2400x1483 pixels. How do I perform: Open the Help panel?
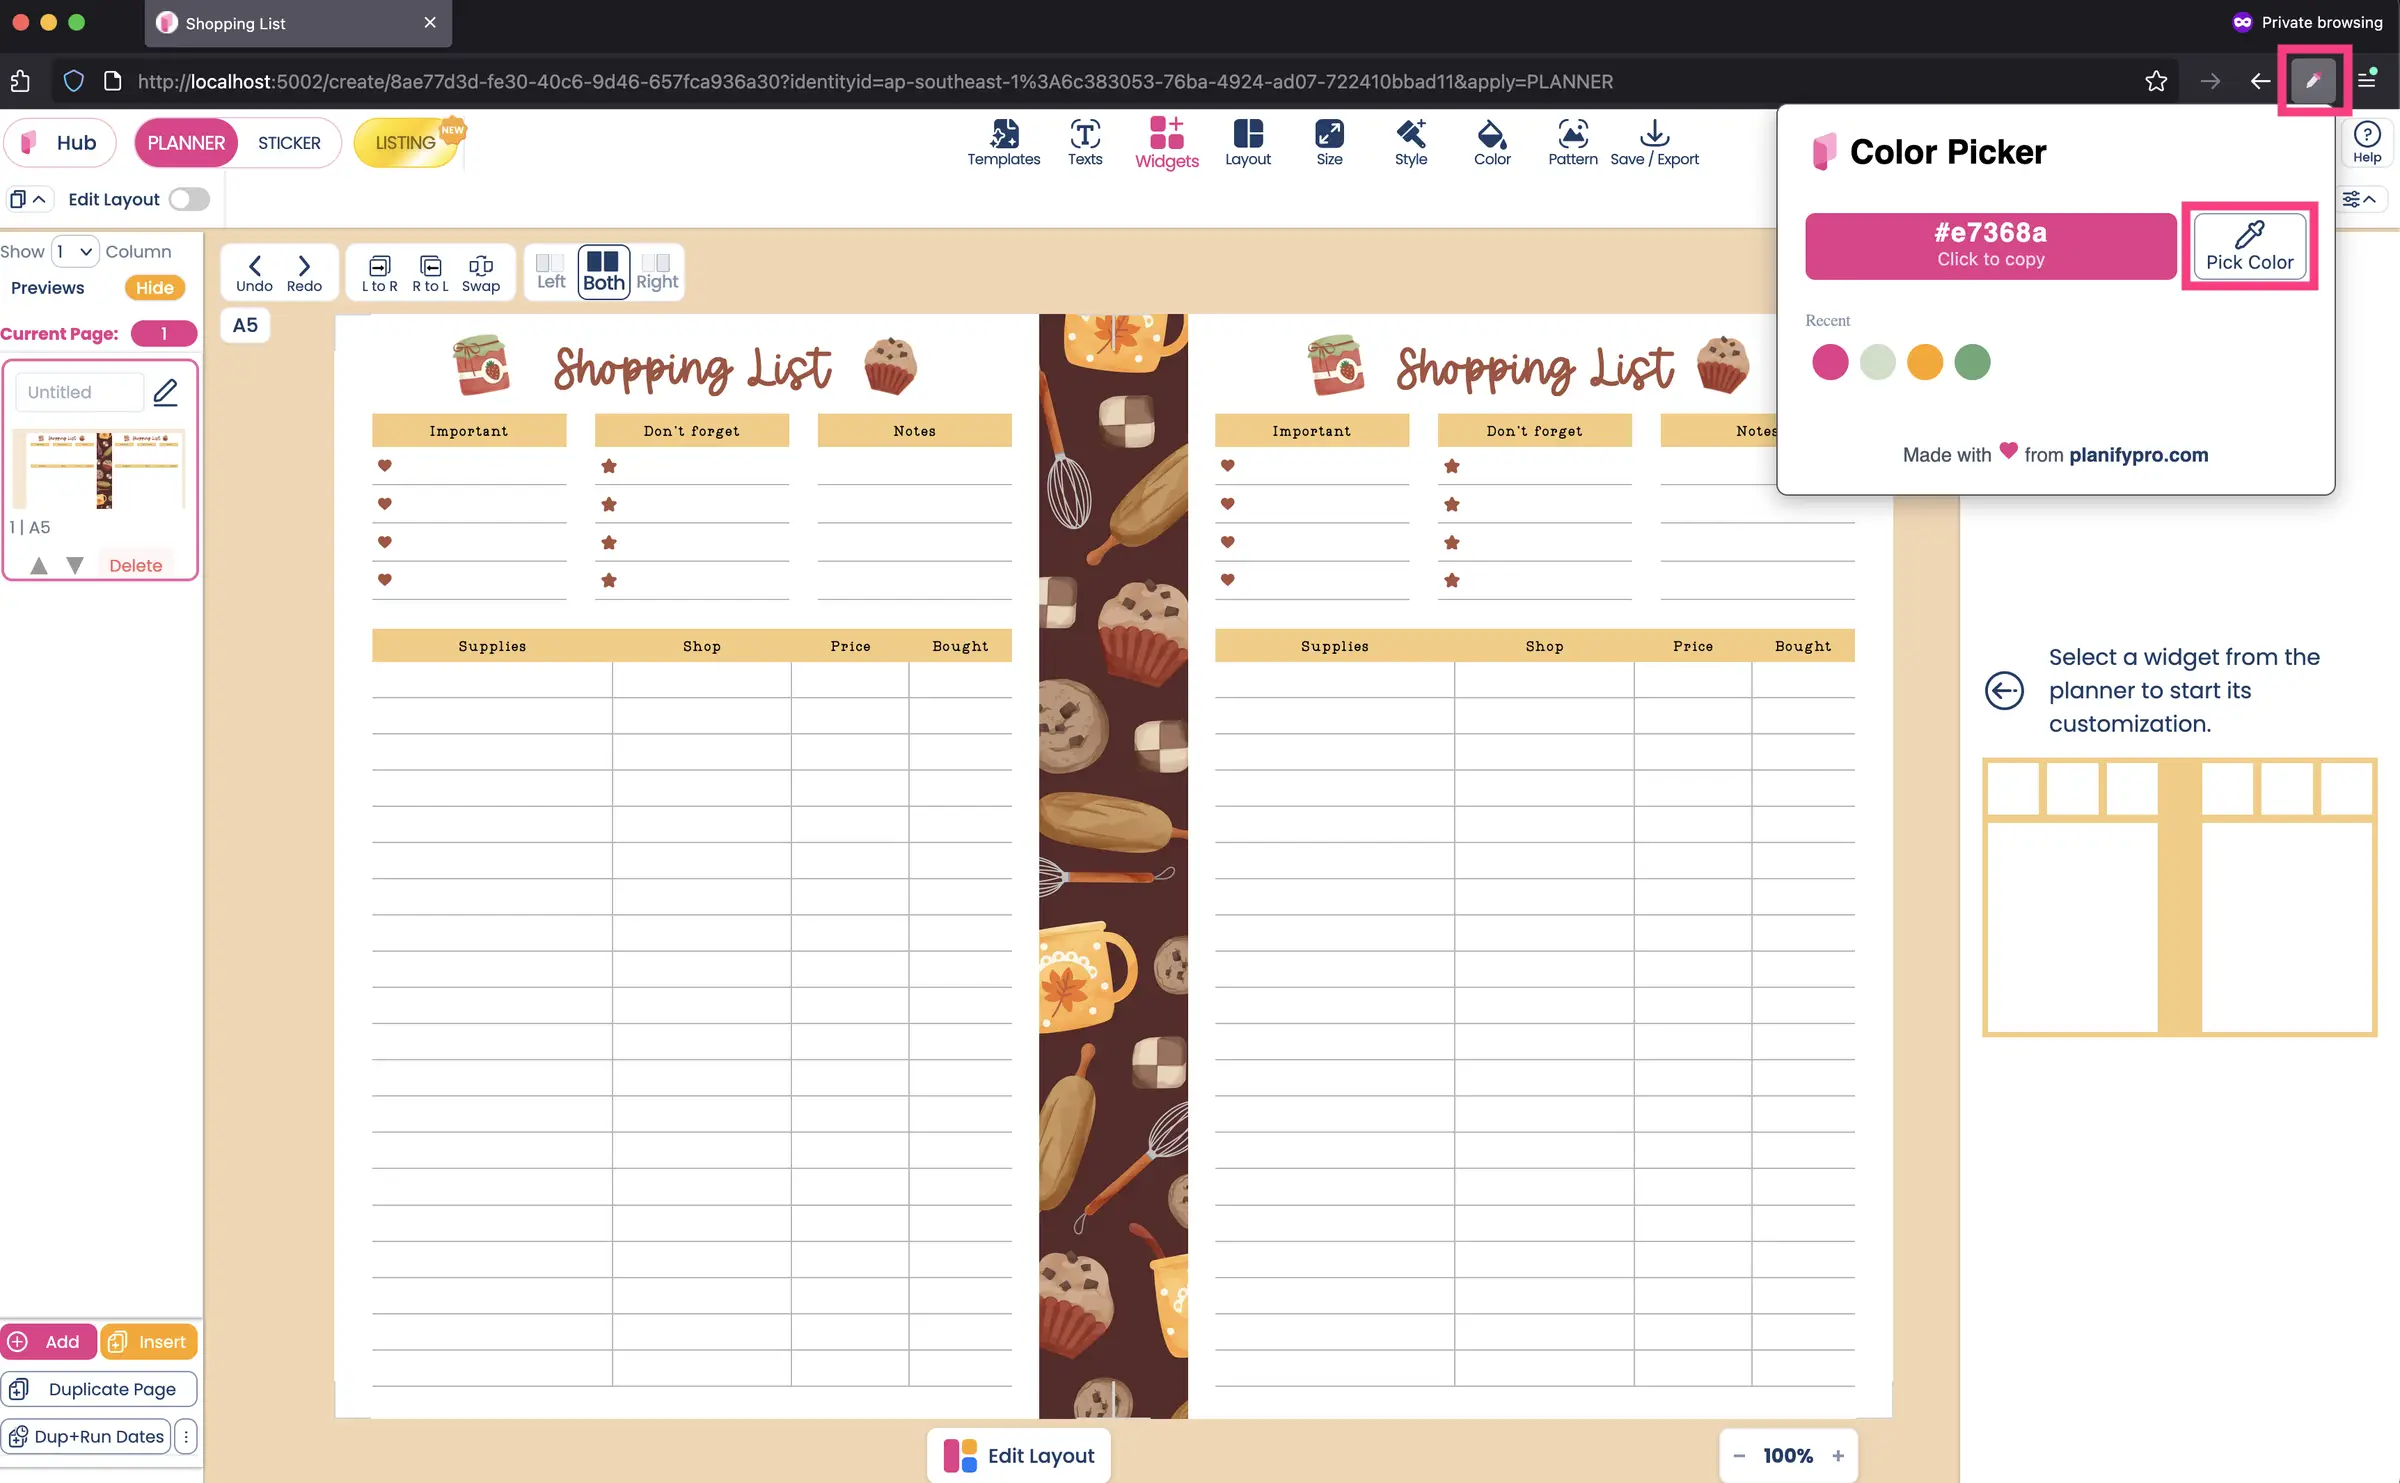[x=2368, y=140]
